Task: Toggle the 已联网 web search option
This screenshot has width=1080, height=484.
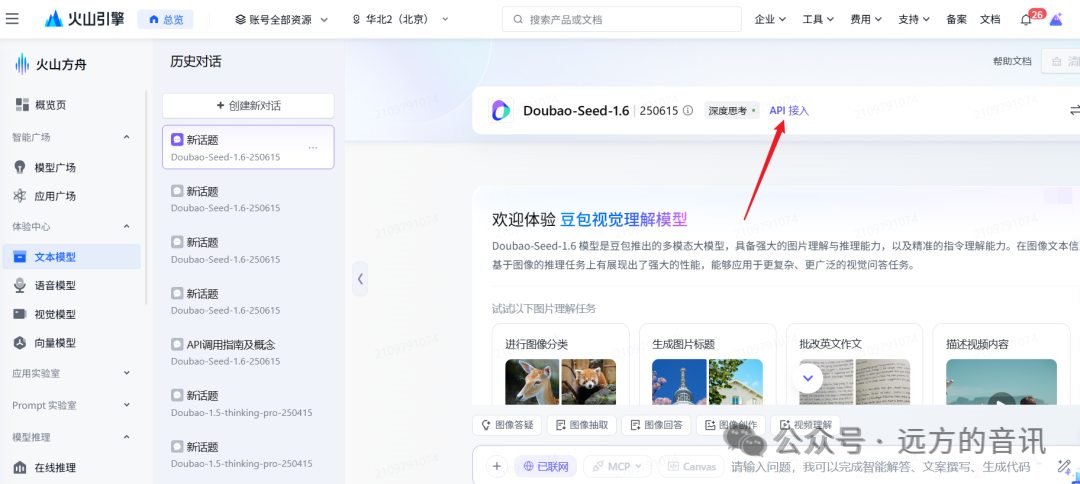Action: pos(546,466)
